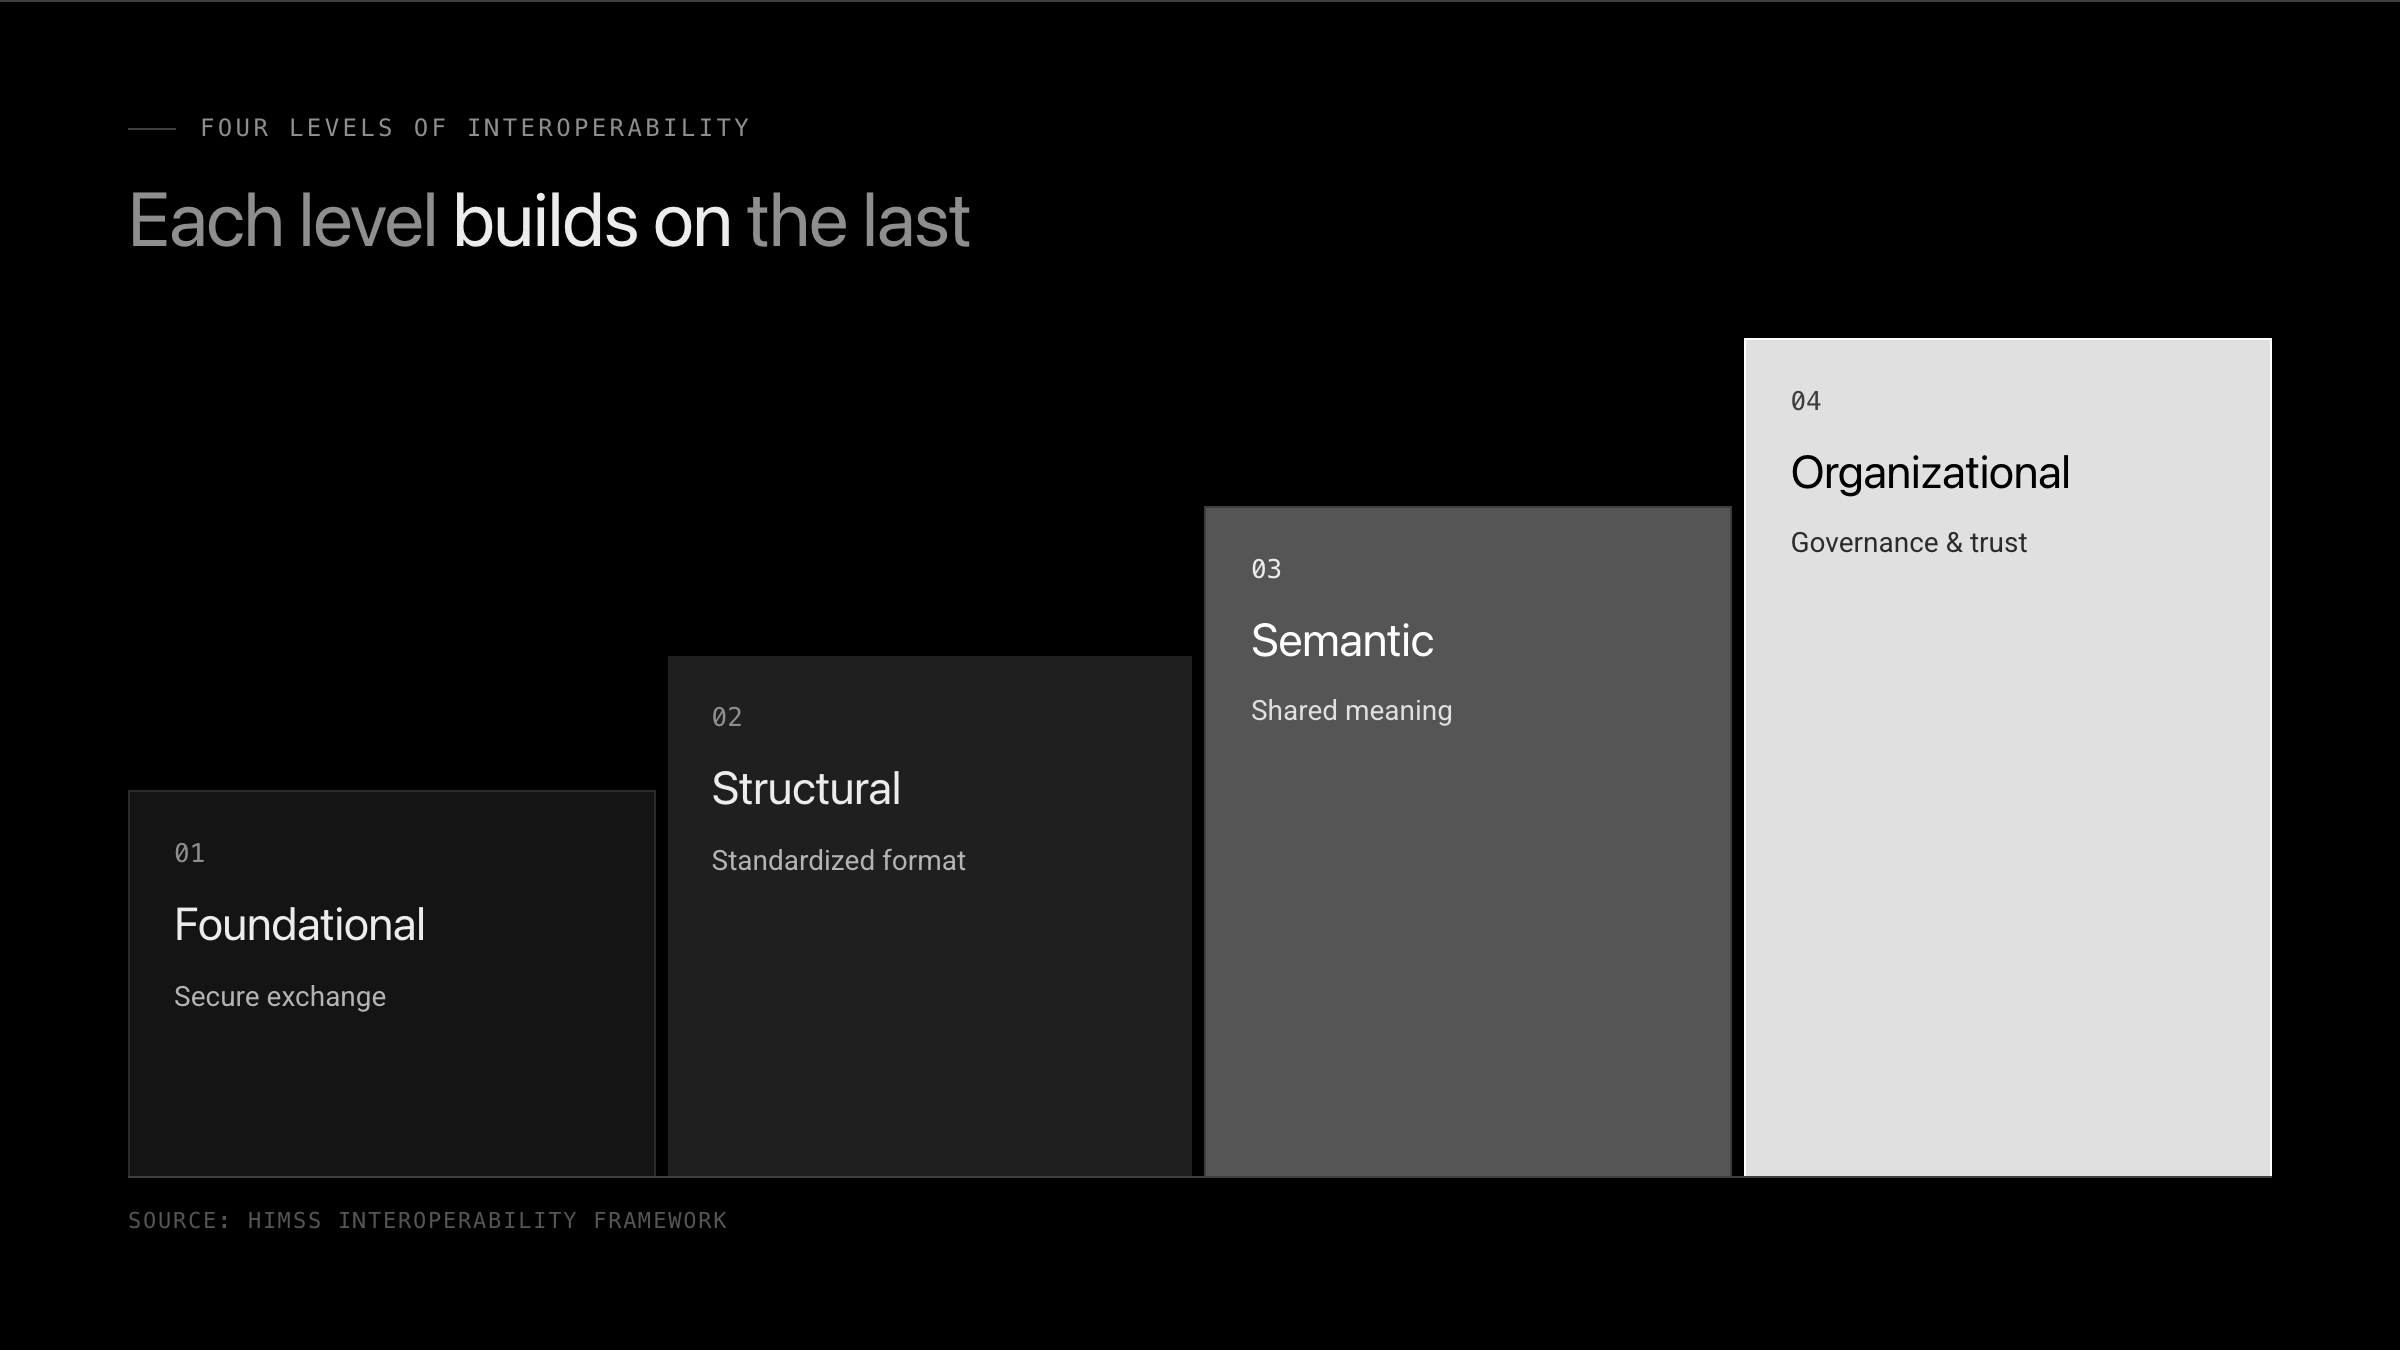Click the HIMSS Interoperability Framework source line
This screenshot has height=1350, width=2400.
tap(427, 1220)
